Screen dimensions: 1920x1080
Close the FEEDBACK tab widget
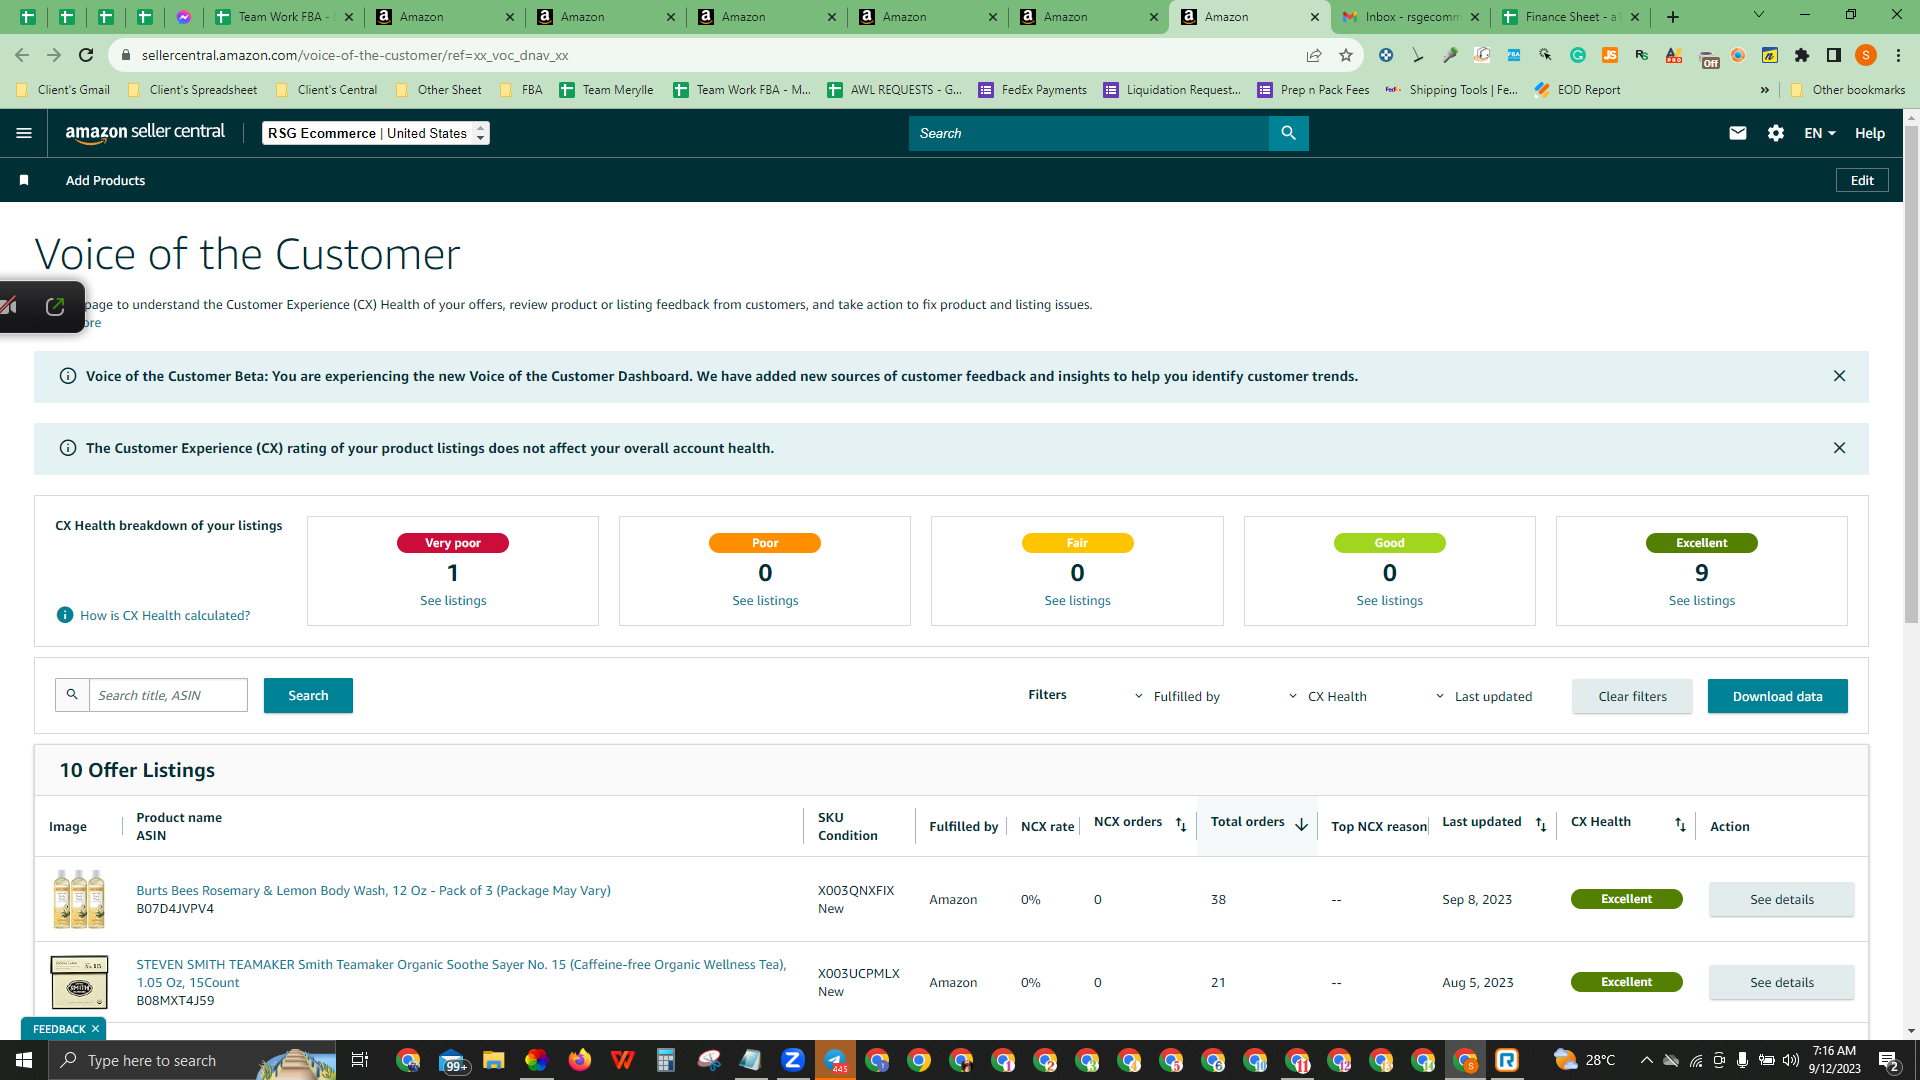95,1029
